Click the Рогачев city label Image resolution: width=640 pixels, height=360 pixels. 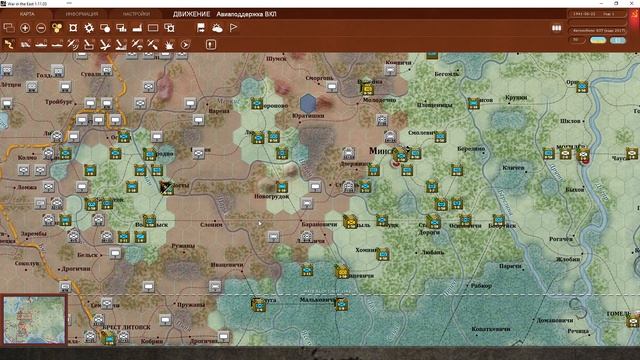[561, 239]
